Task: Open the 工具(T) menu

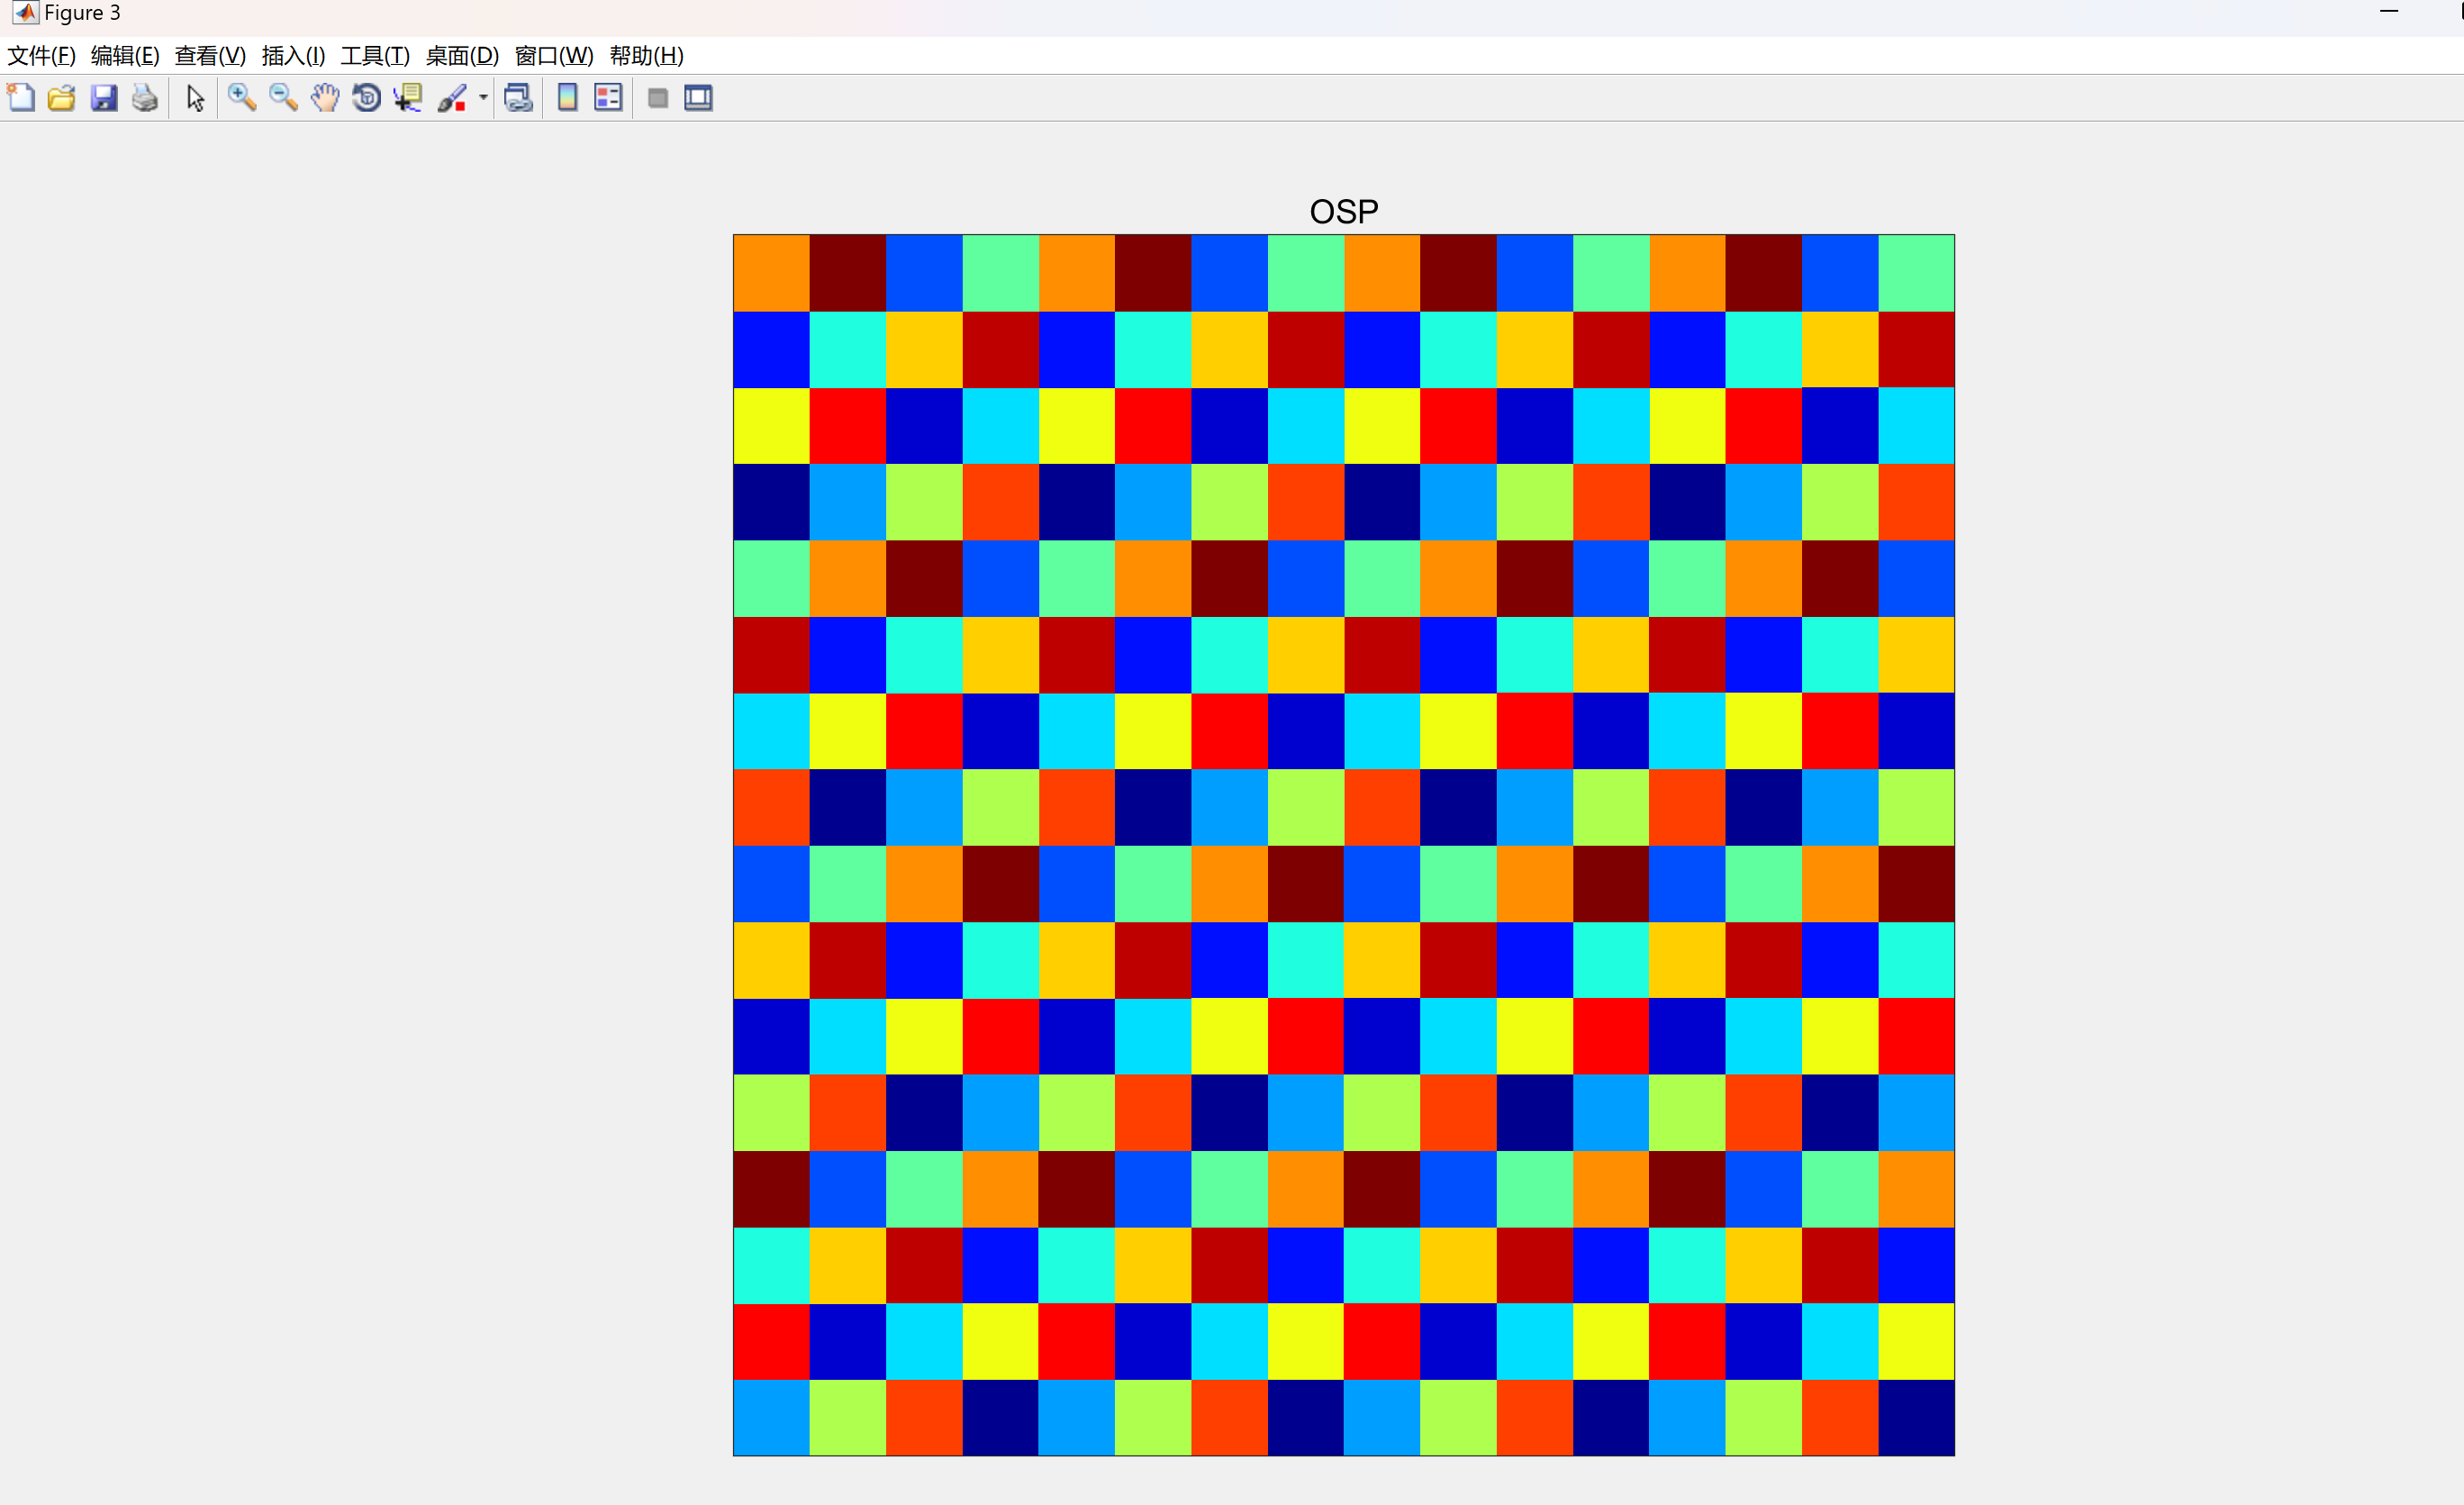Action: [x=375, y=56]
